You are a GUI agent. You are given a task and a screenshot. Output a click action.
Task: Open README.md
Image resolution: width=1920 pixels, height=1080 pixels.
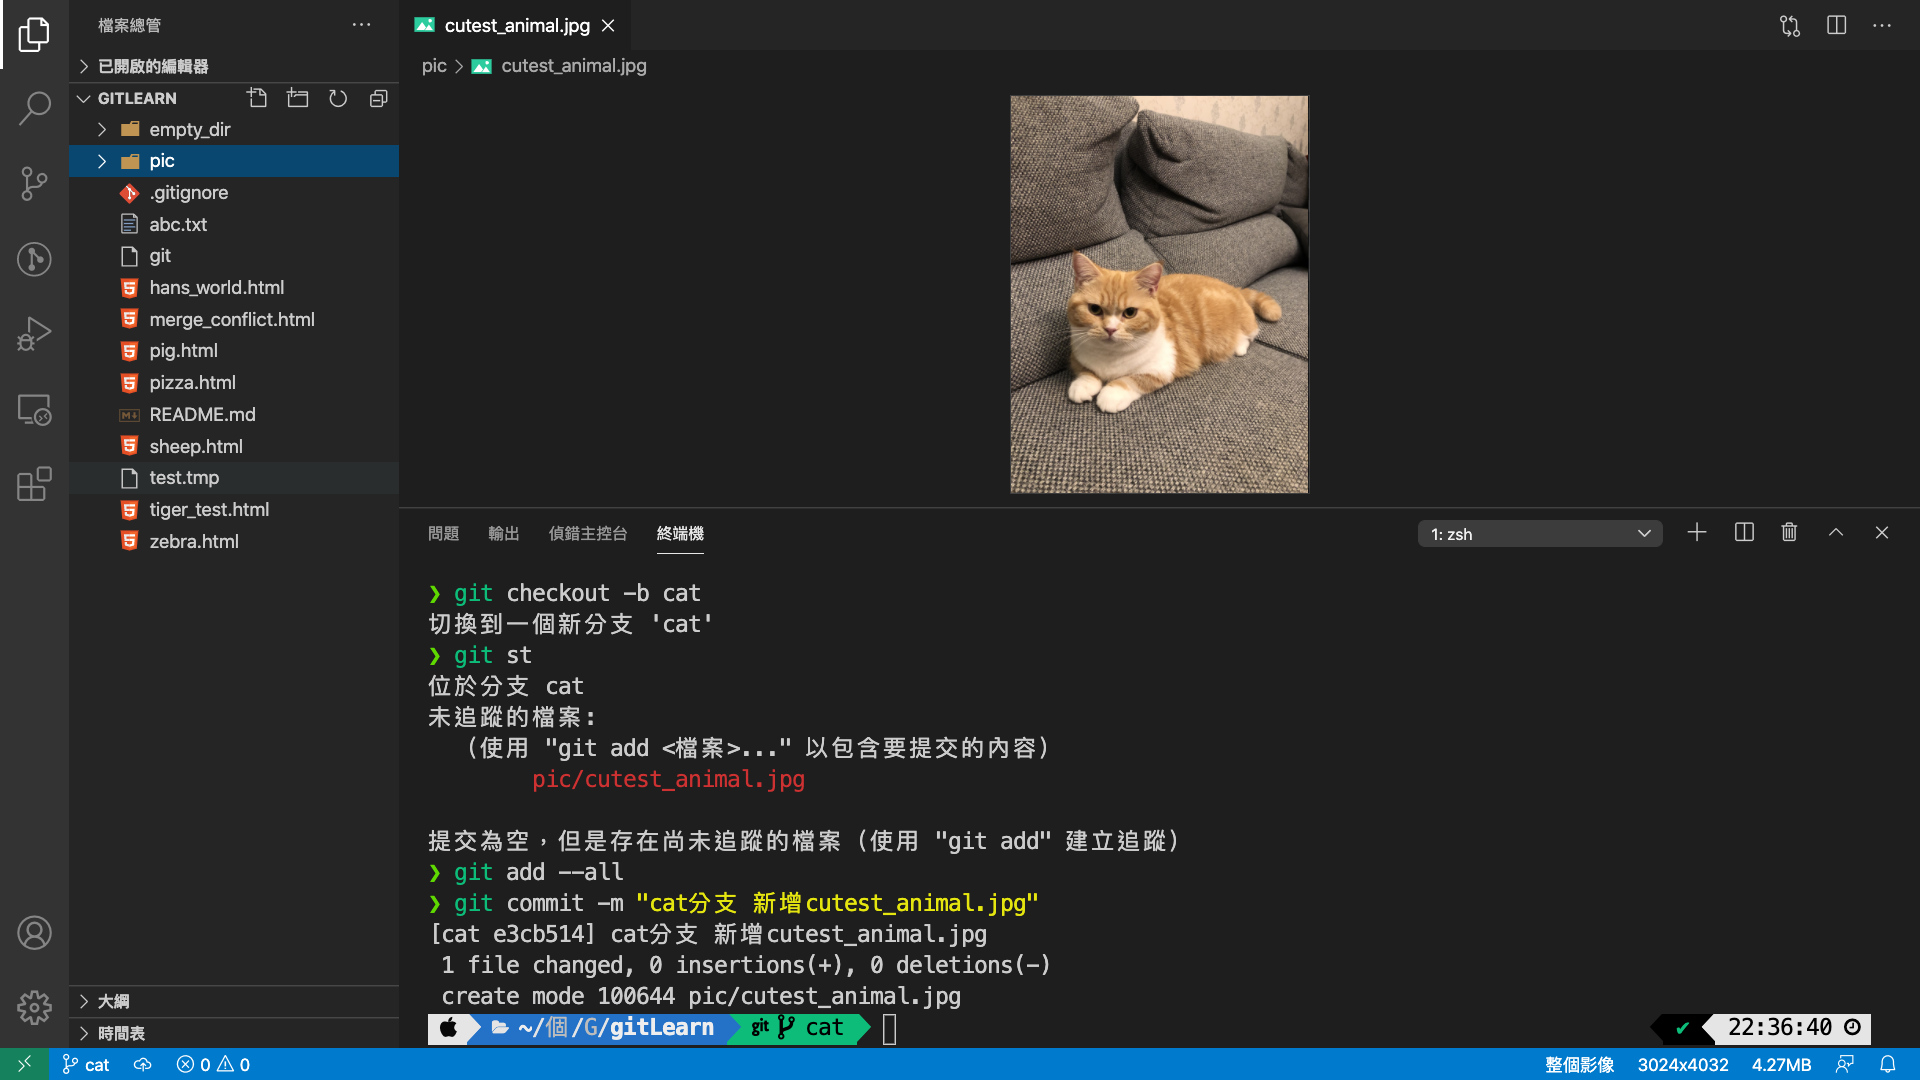(234, 415)
